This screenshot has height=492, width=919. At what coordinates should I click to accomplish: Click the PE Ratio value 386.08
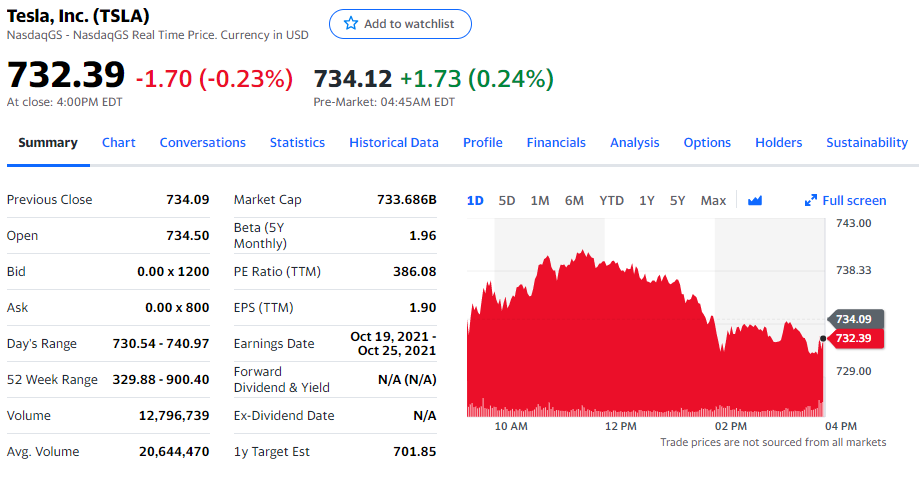pyautogui.click(x=414, y=272)
